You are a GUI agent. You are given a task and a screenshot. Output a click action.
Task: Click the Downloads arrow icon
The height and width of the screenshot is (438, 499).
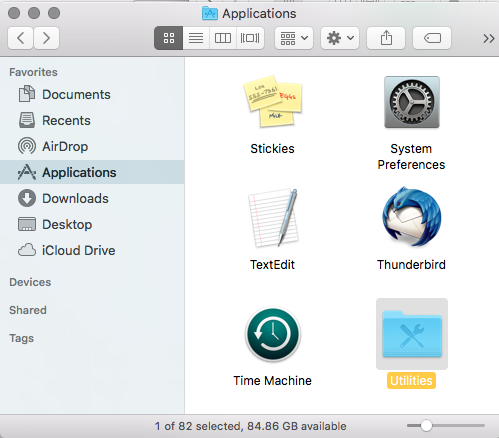pos(27,198)
